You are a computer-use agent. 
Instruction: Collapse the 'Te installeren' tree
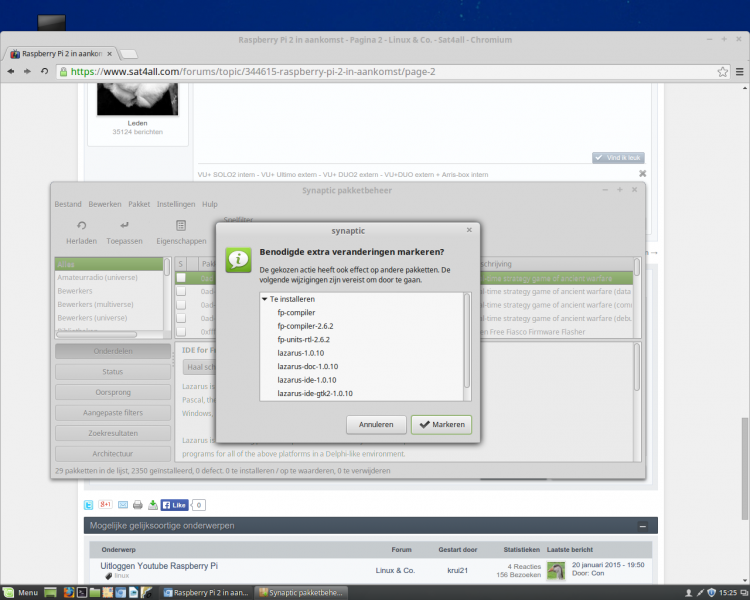tap(264, 299)
